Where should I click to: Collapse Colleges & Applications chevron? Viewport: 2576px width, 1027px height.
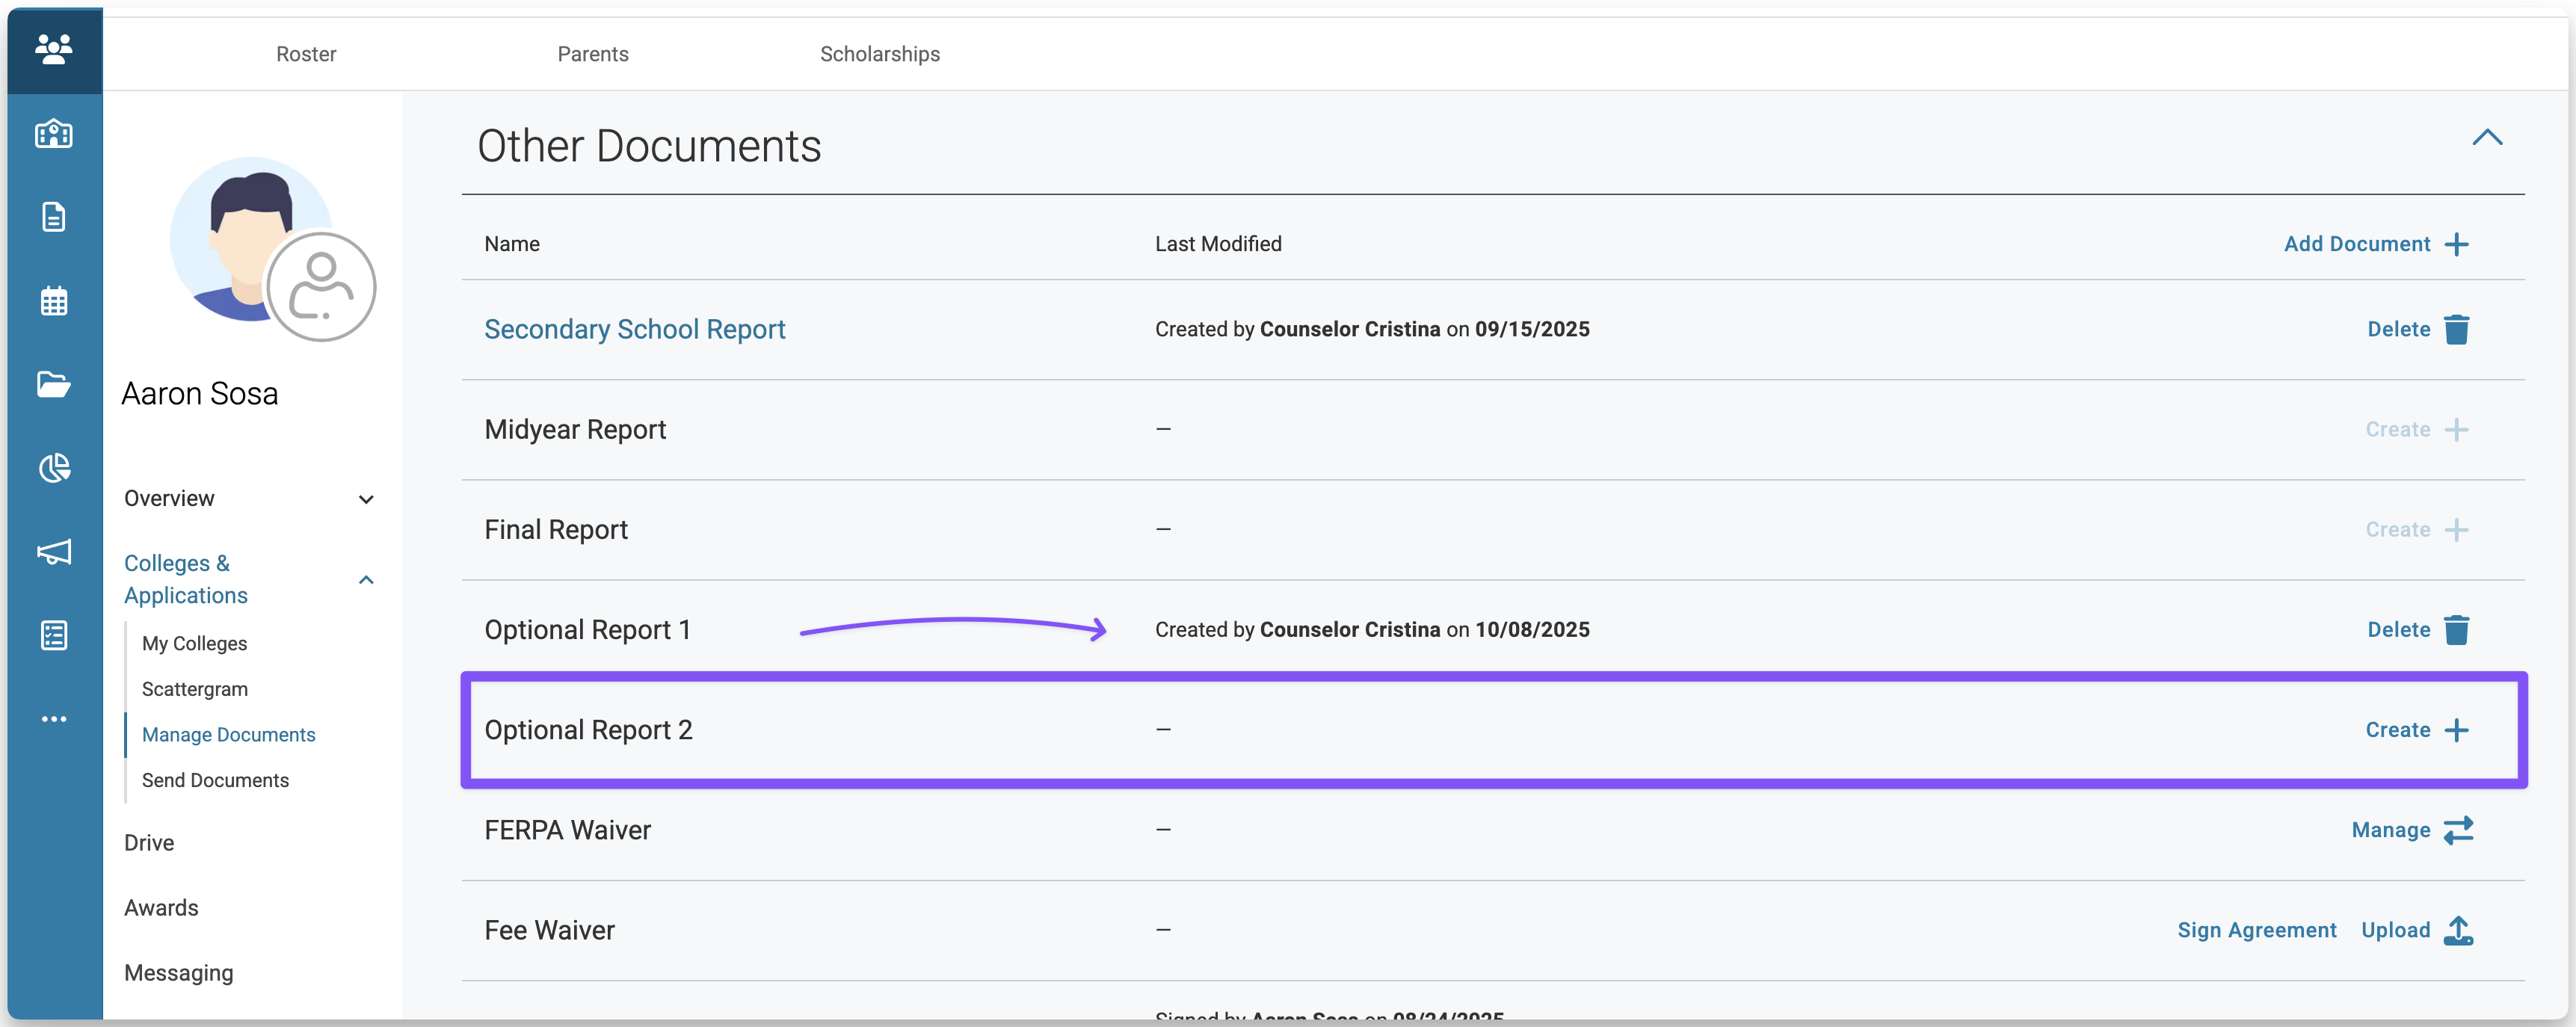point(366,580)
